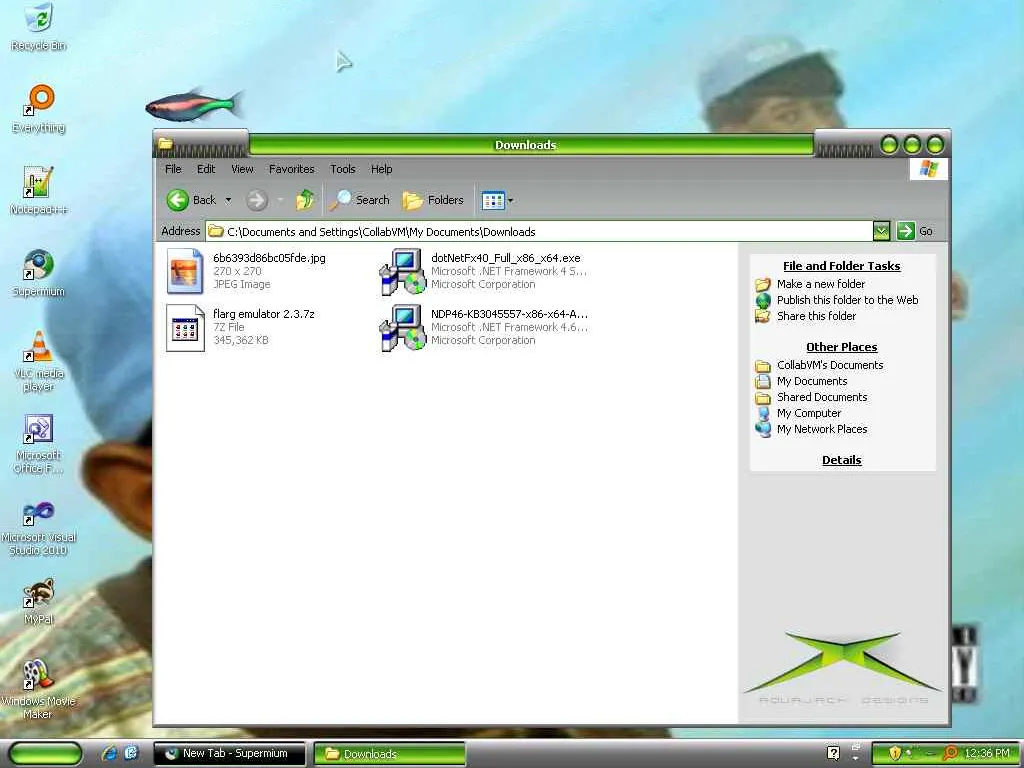Screen dimensions: 1024x768
Task: Open Notepad++ from the desktop
Action: point(39,191)
